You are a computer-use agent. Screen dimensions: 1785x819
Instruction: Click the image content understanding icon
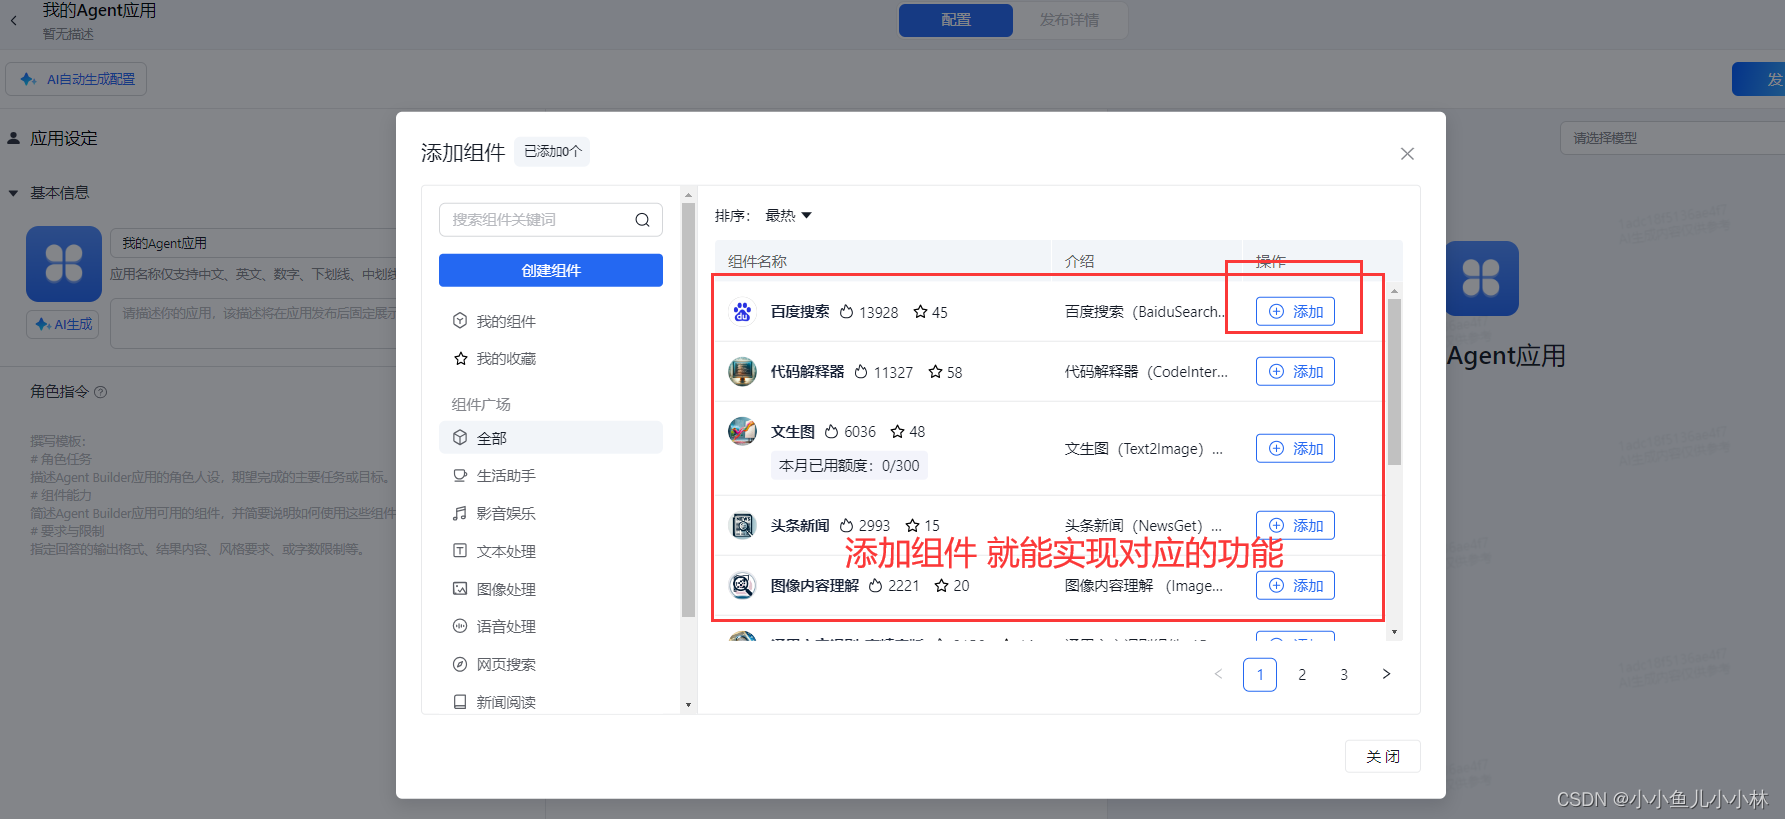coord(742,585)
